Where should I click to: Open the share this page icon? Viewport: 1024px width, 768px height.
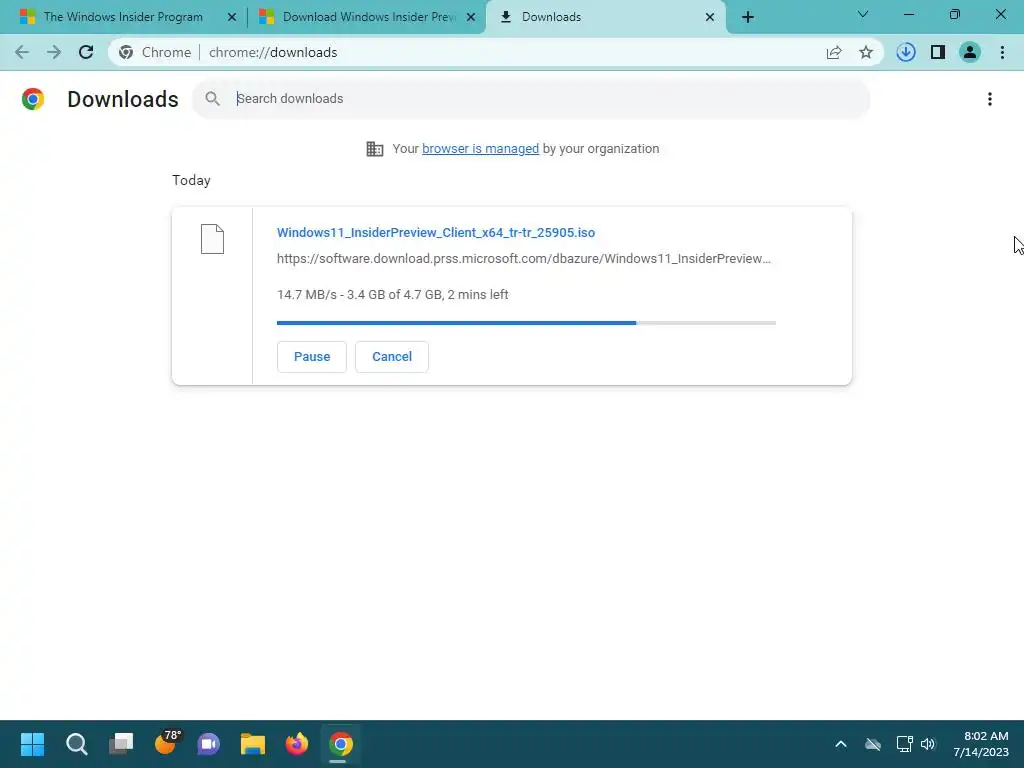(834, 52)
